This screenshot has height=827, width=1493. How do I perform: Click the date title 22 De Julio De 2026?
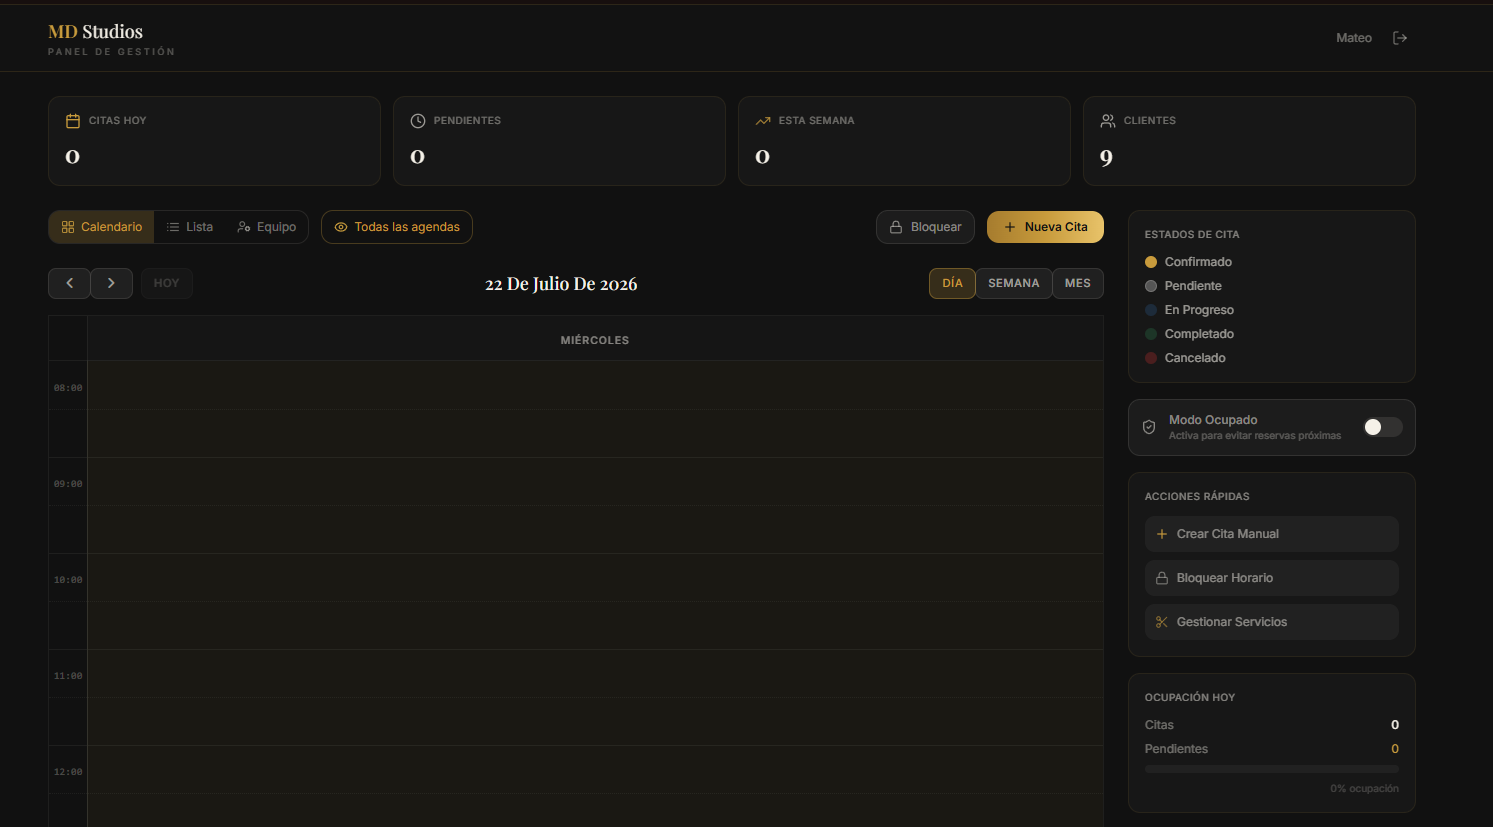(x=561, y=284)
